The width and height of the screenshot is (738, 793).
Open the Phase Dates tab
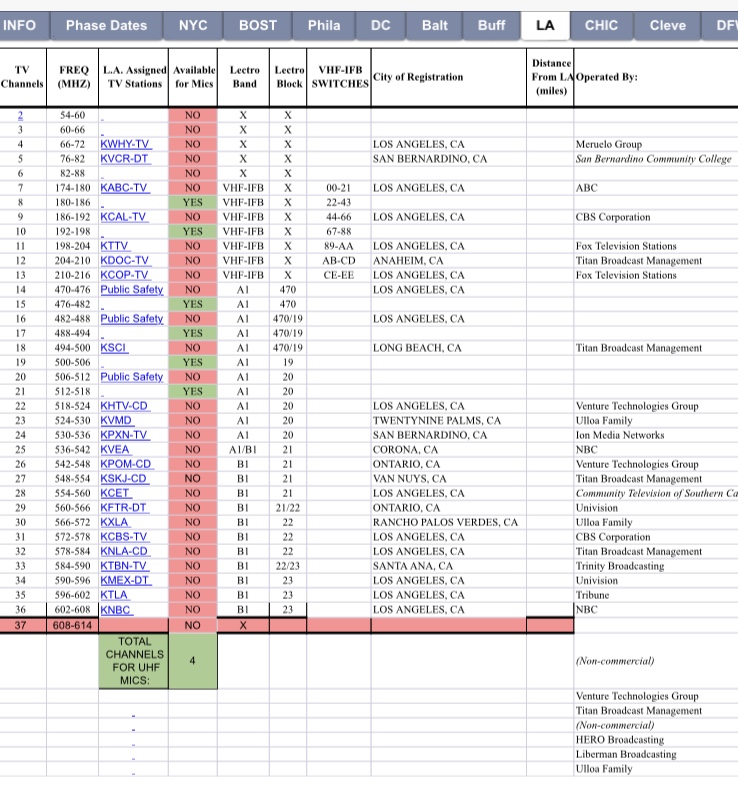pos(106,25)
